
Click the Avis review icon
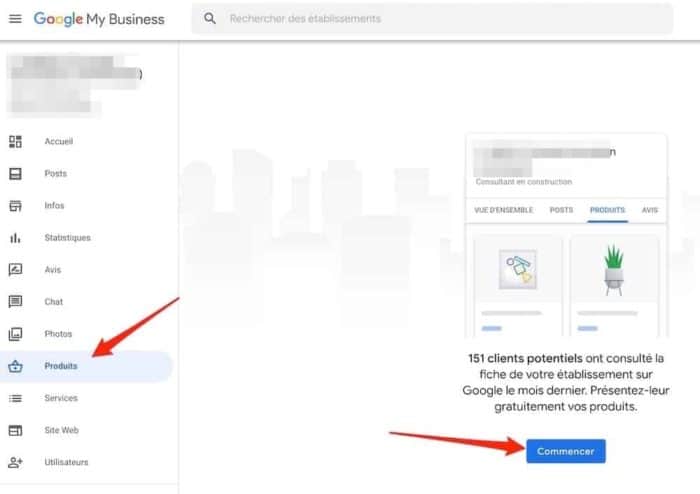click(x=15, y=270)
